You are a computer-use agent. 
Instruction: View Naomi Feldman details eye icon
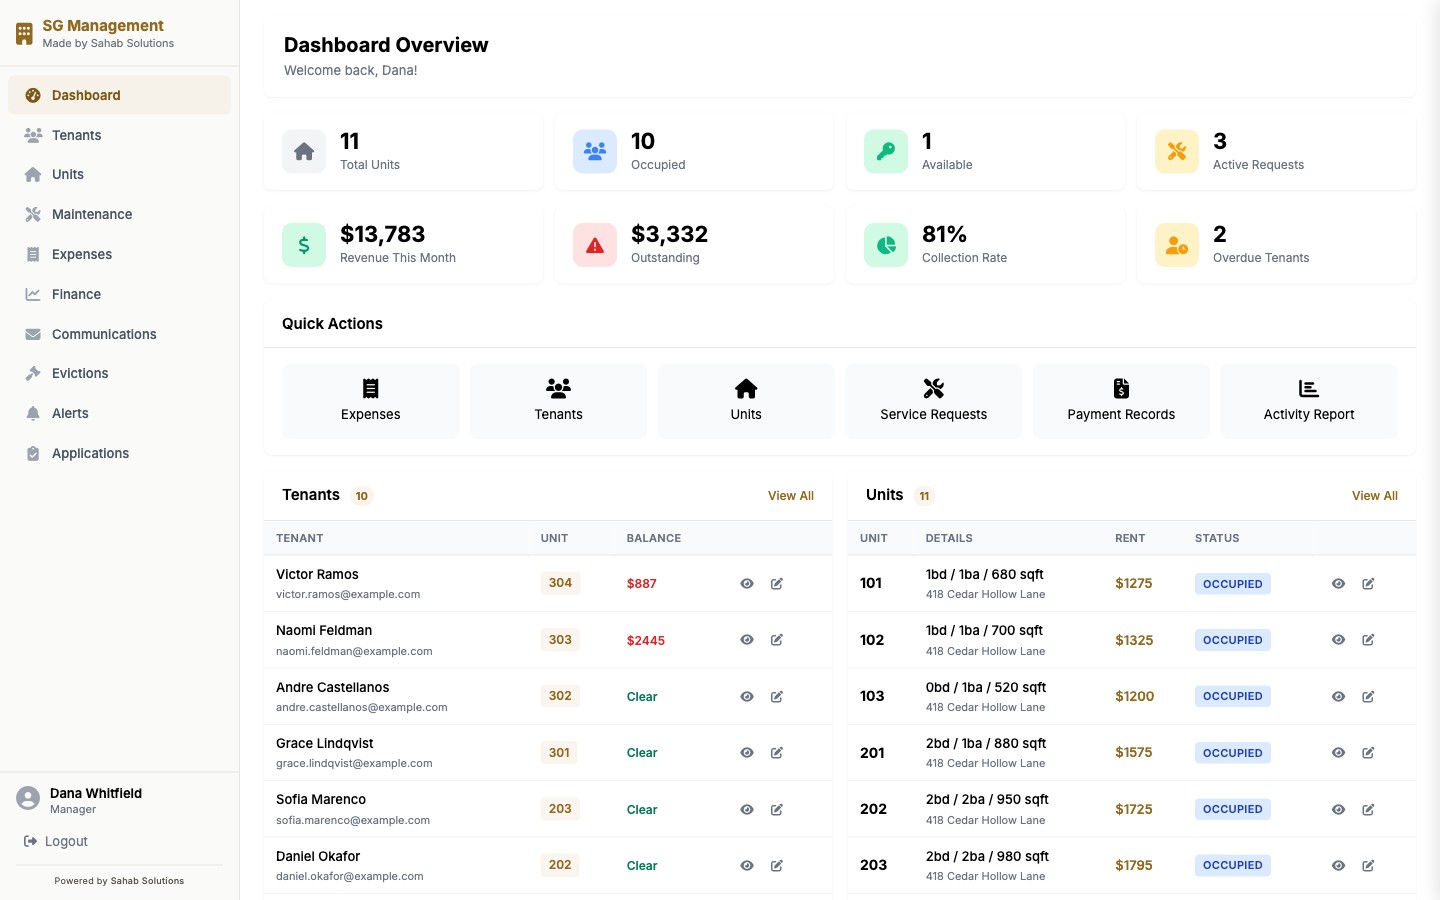coord(747,640)
